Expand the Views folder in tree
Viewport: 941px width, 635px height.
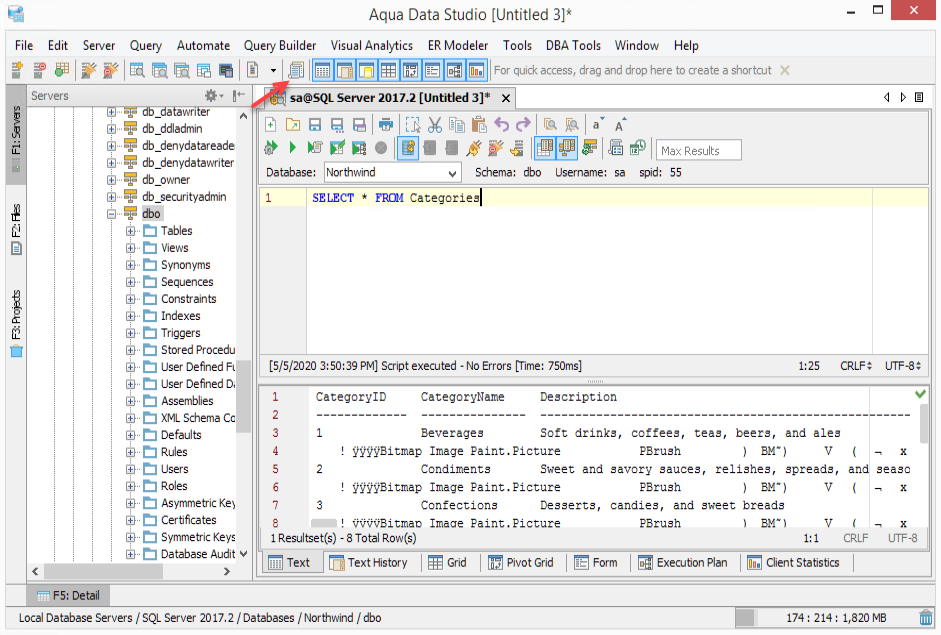[131, 248]
